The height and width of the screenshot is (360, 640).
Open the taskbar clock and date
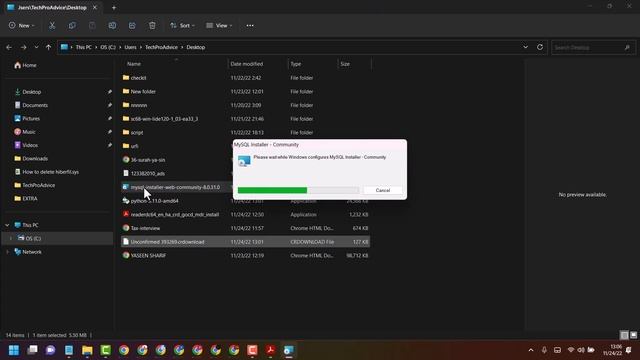613,350
